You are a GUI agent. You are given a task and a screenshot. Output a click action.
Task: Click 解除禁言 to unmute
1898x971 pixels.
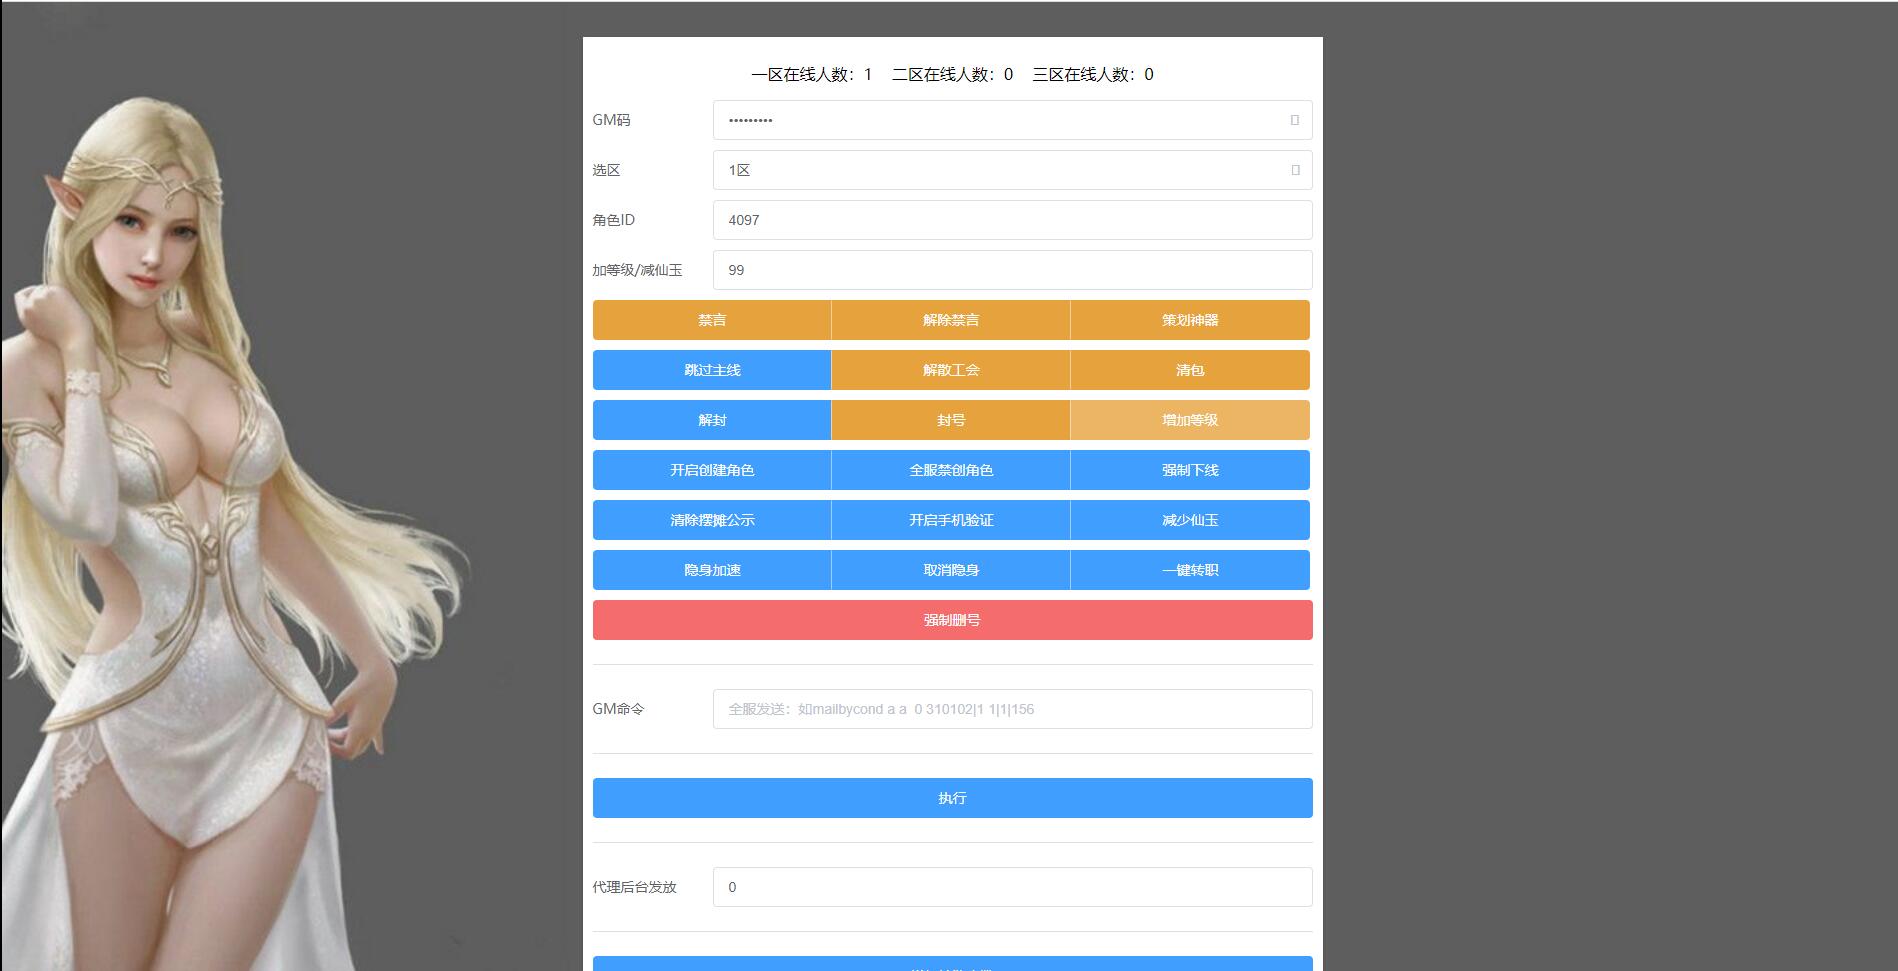pyautogui.click(x=950, y=320)
